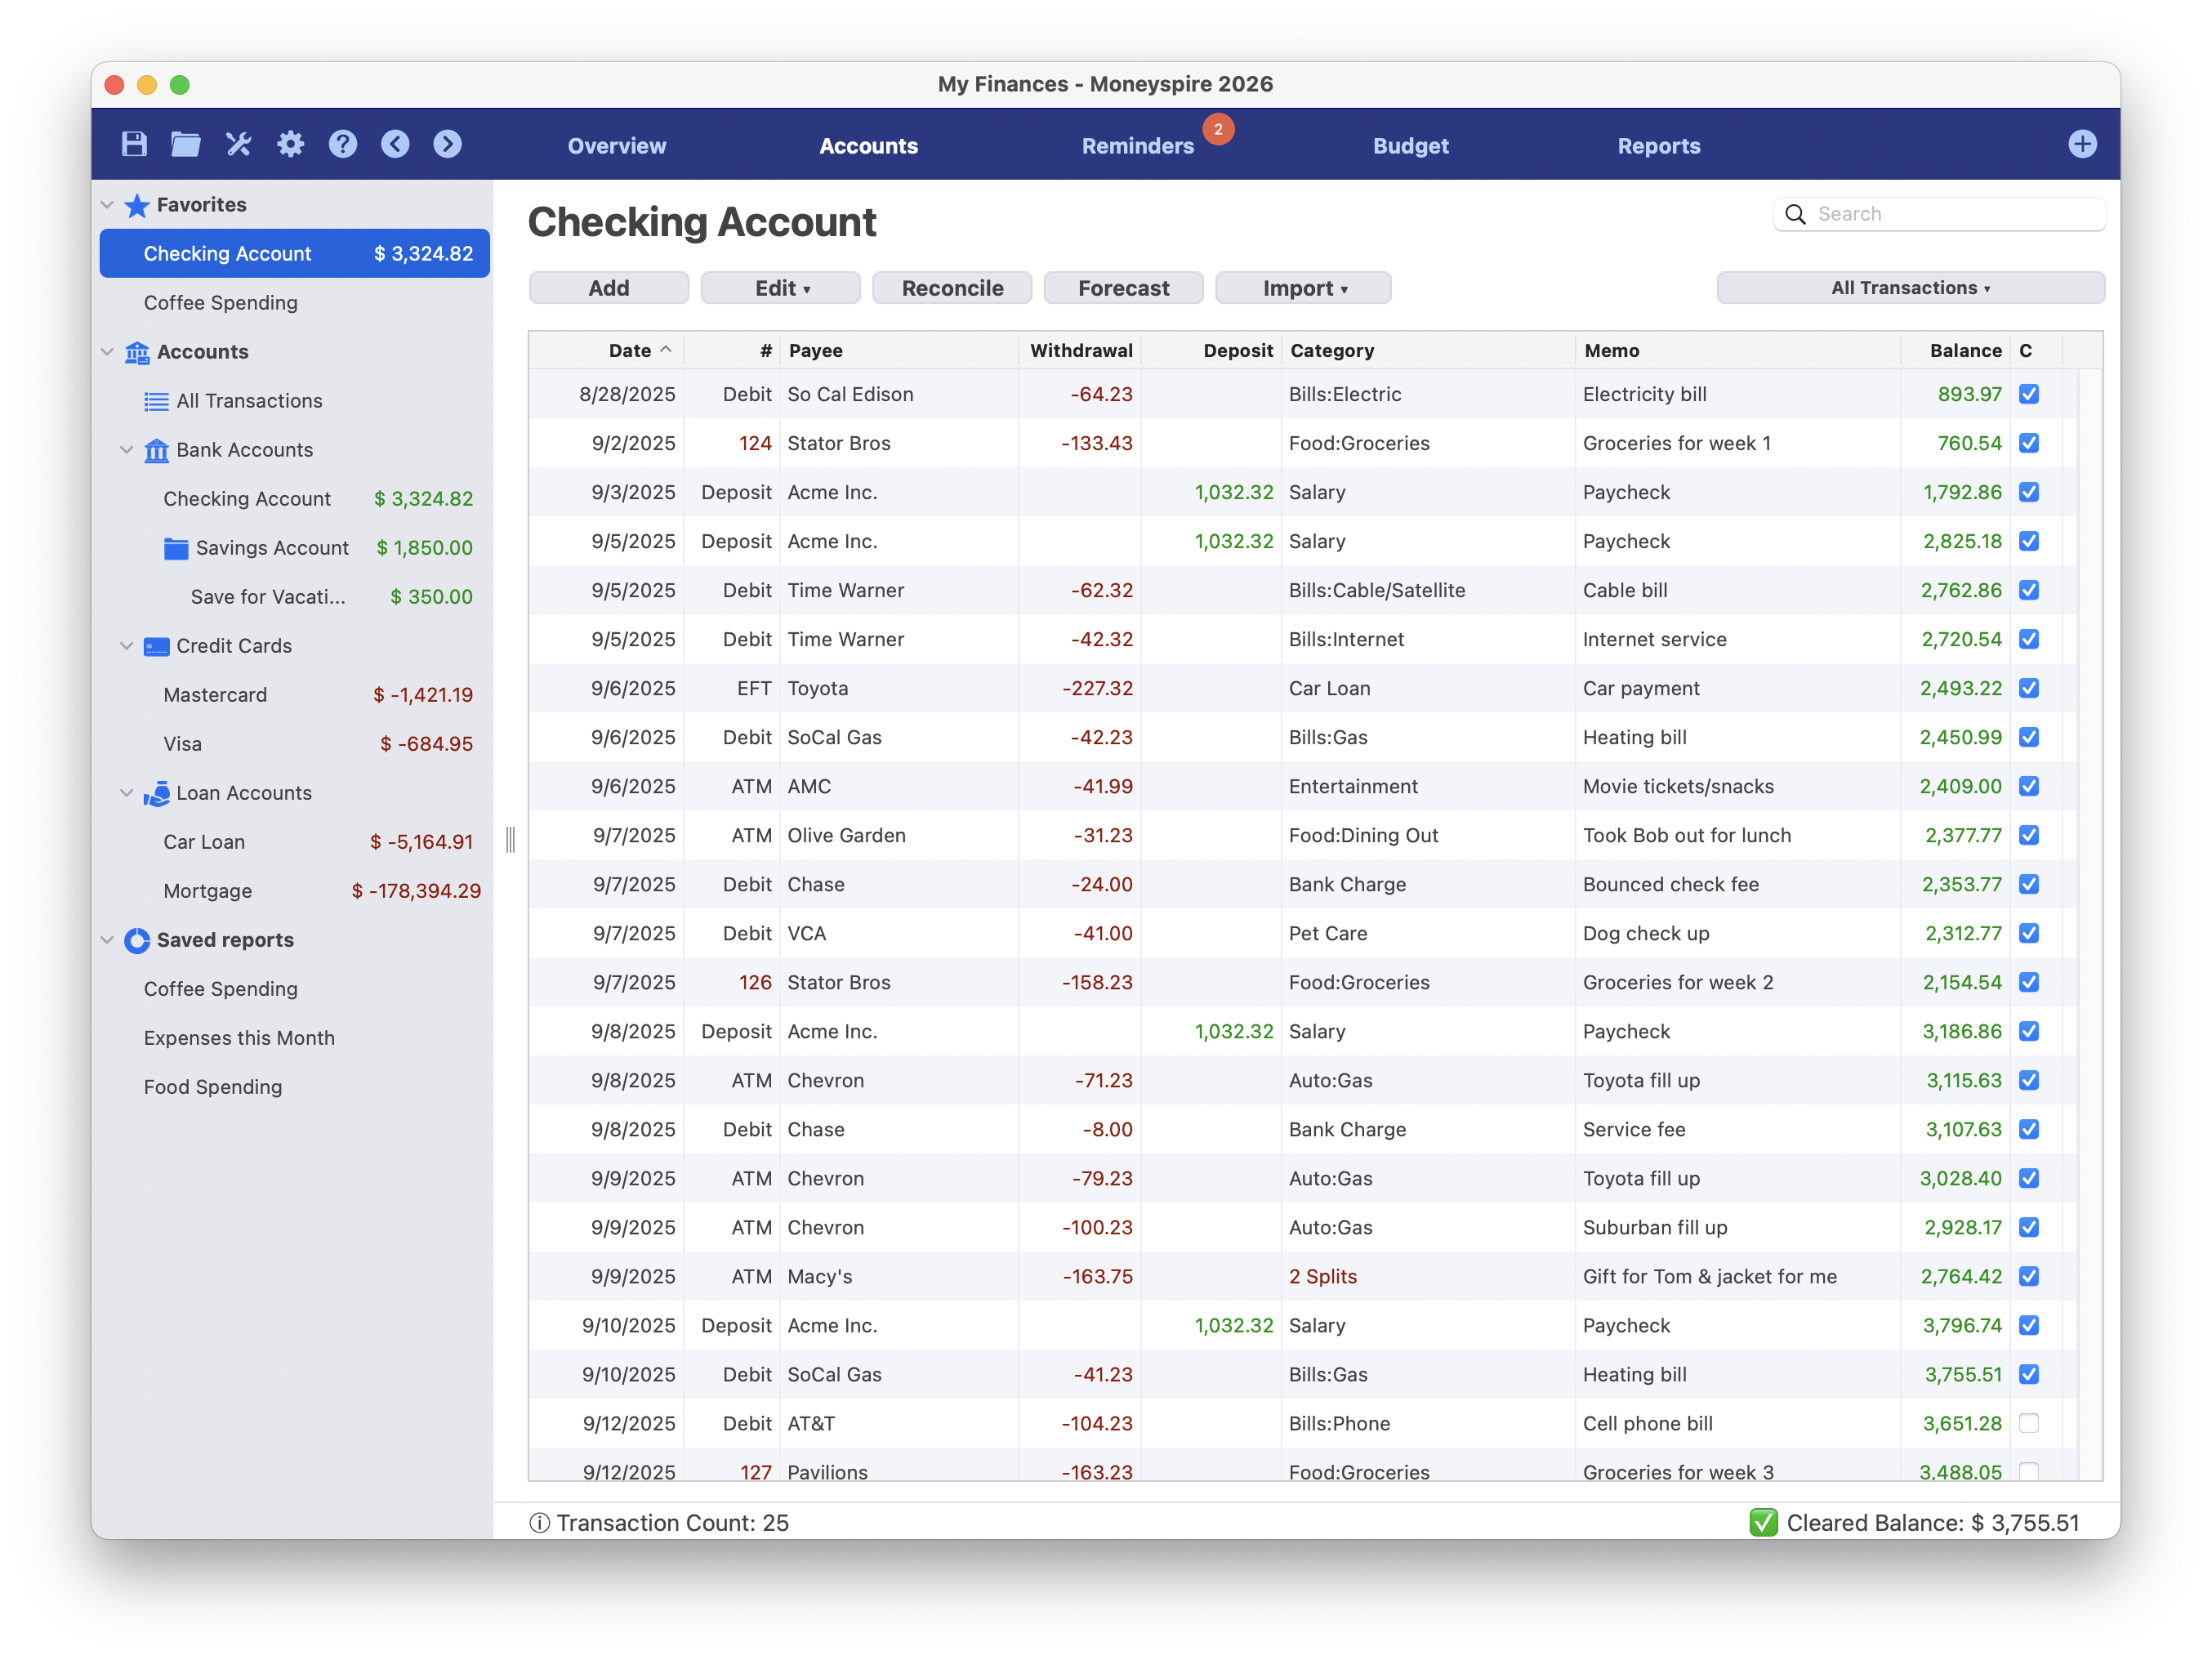Click the sidebar splitter divider handle

coord(510,840)
